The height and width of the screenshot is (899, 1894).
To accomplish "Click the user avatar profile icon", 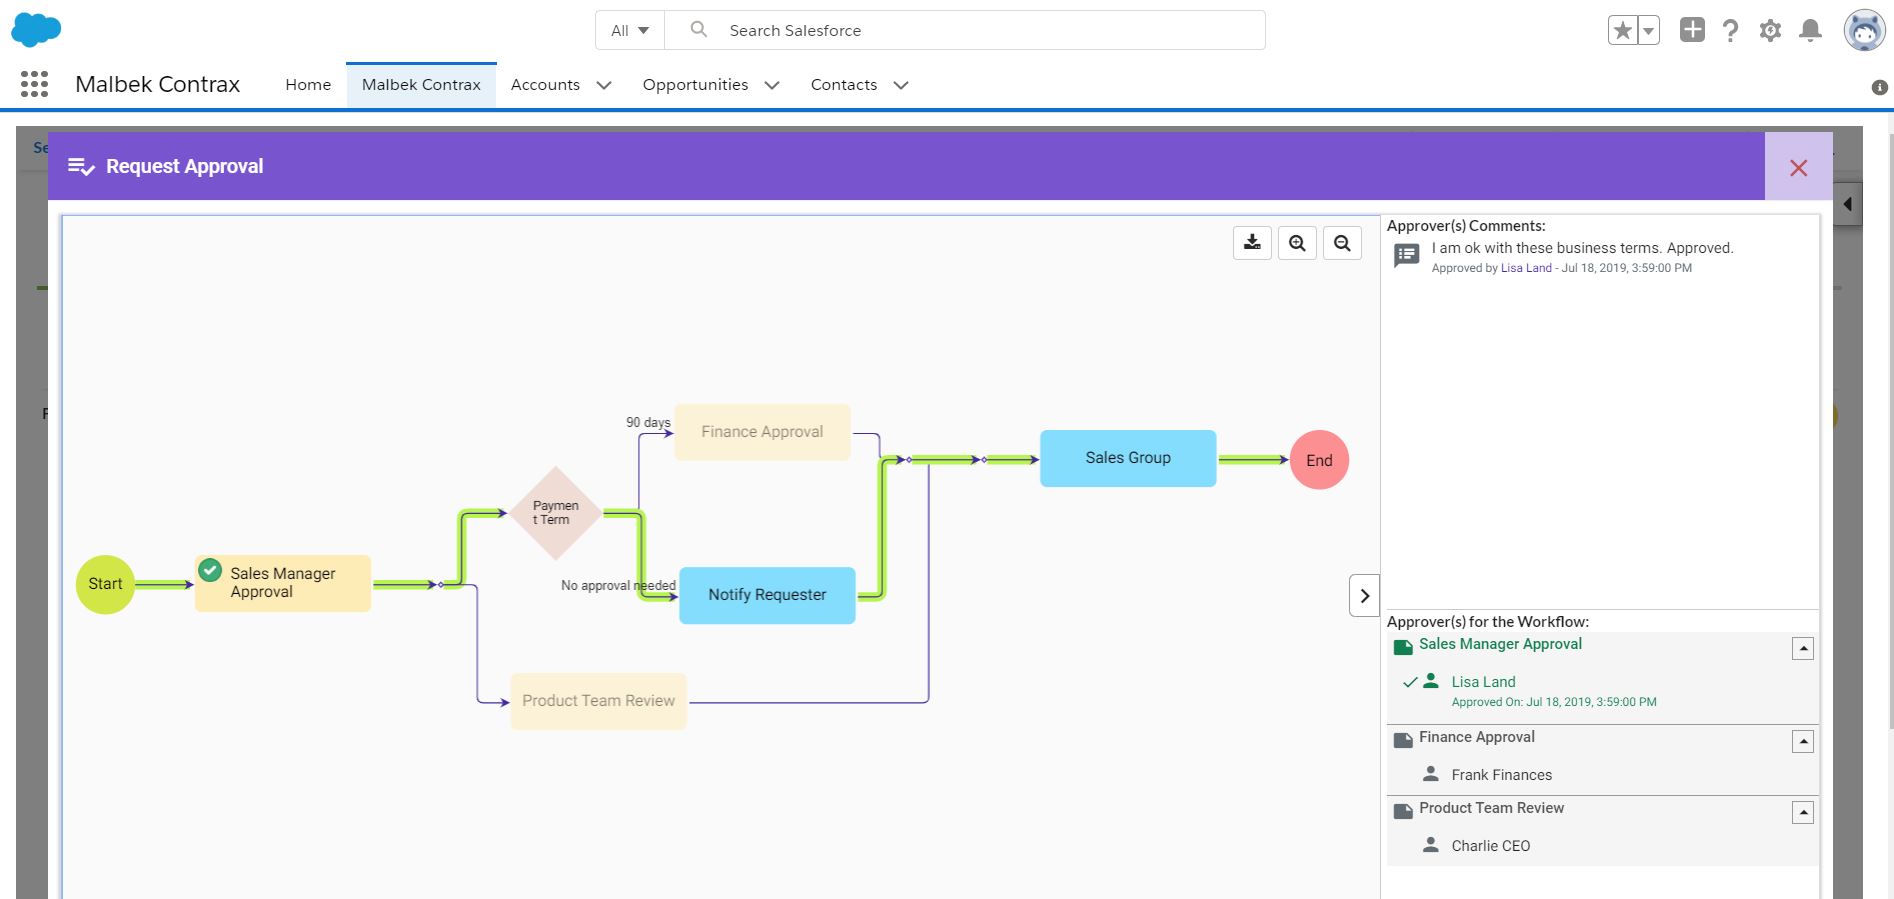I will (1863, 31).
